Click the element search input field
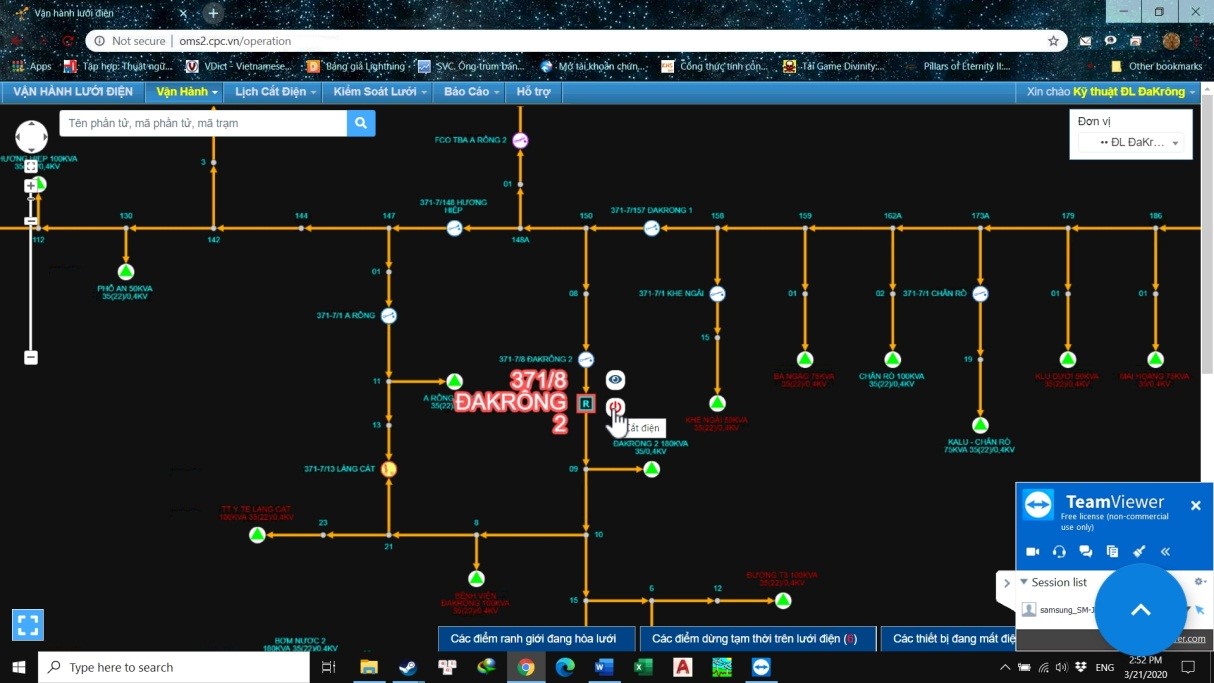This screenshot has width=1214, height=683. point(204,123)
